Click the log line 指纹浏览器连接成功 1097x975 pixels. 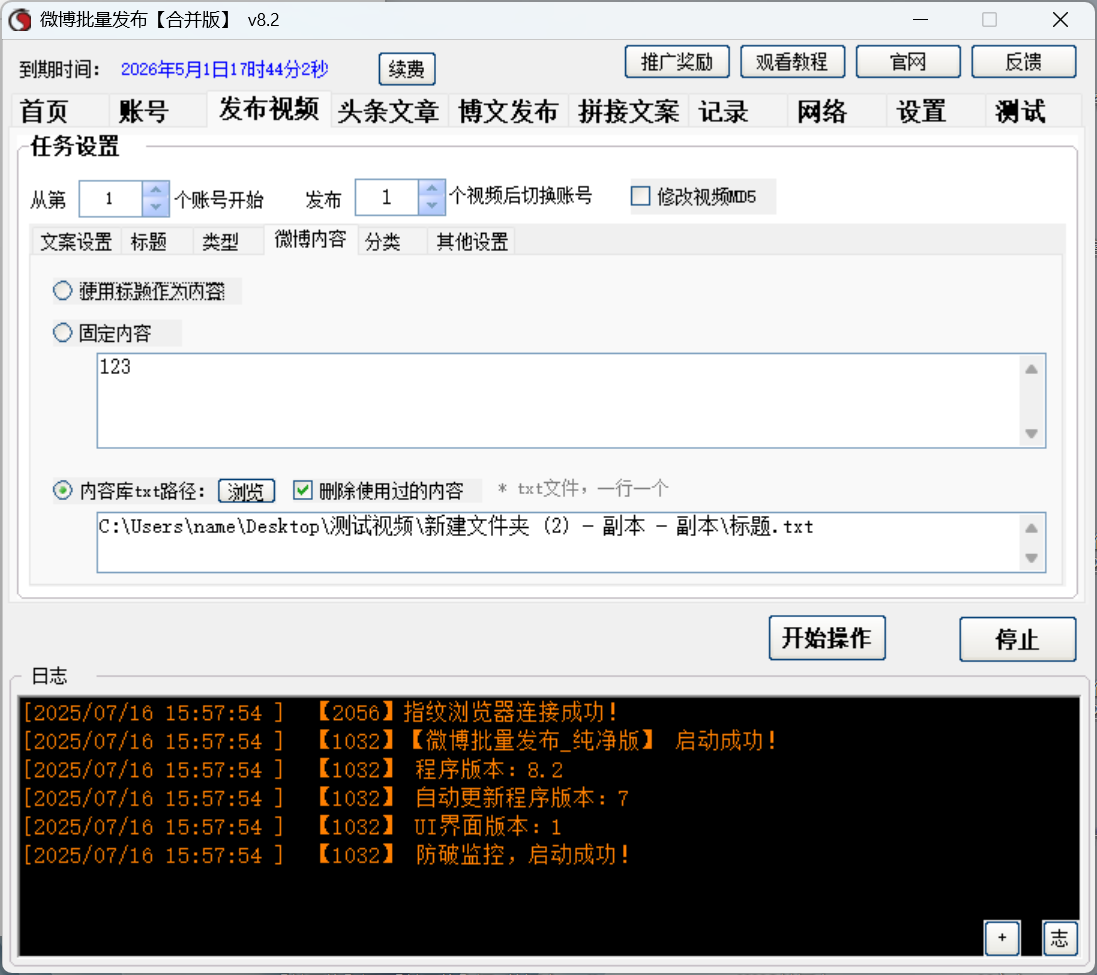click(321, 713)
